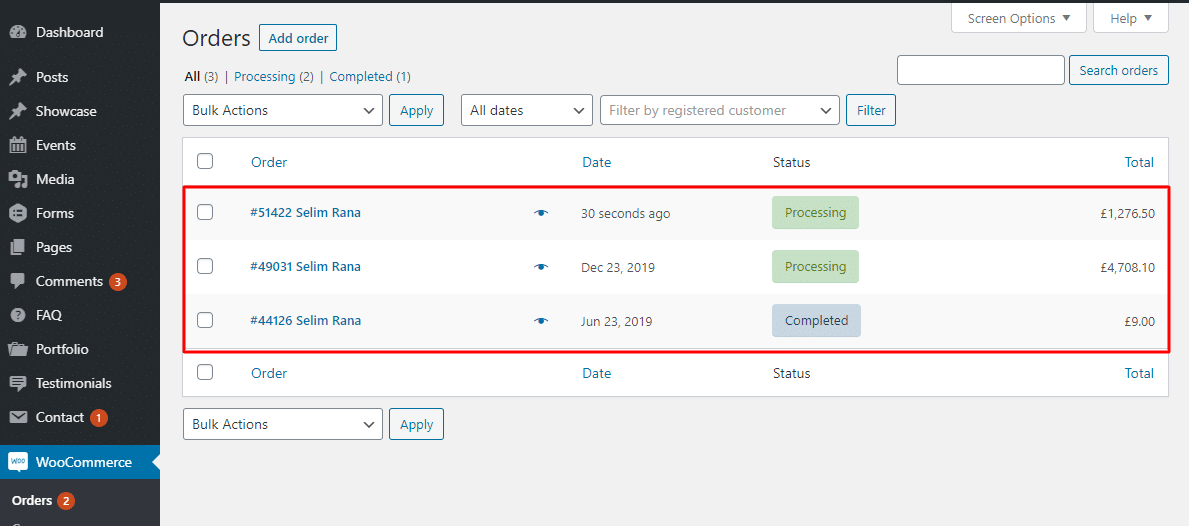Open Orders submenu under WooCommerce
This screenshot has width=1189, height=526.
[x=32, y=500]
